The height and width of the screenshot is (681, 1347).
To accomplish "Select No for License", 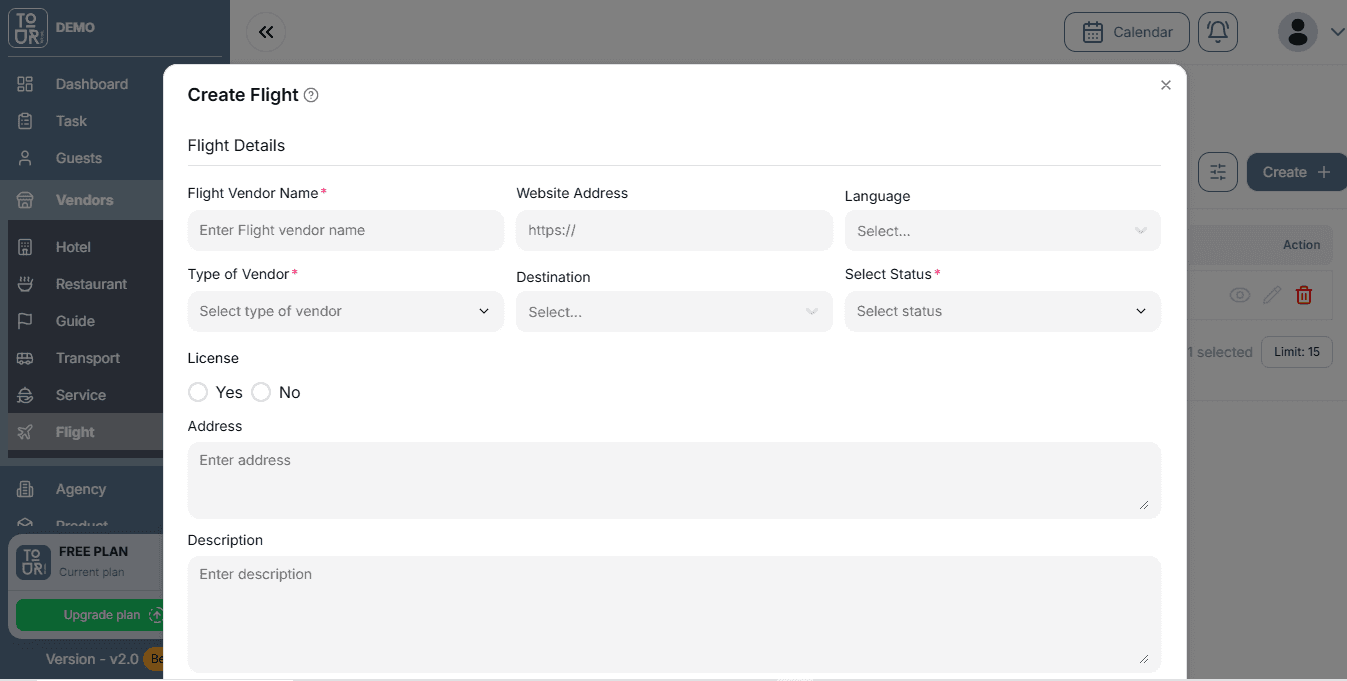I will click(x=261, y=392).
